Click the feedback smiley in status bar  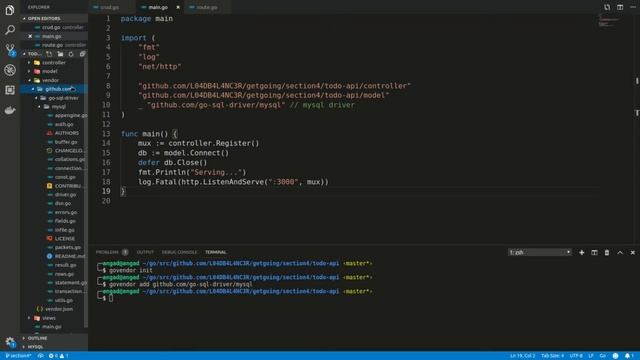pyautogui.click(x=616, y=356)
